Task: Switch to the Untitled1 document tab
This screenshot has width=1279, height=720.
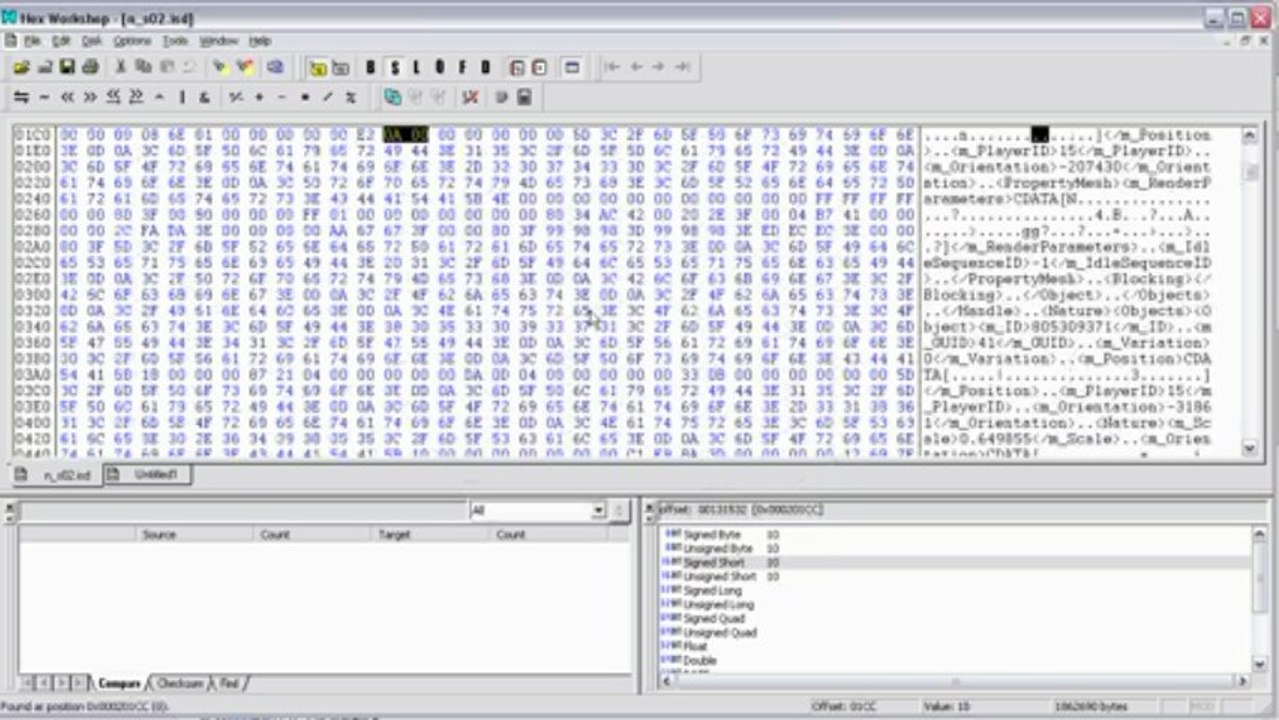Action: pyautogui.click(x=146, y=474)
